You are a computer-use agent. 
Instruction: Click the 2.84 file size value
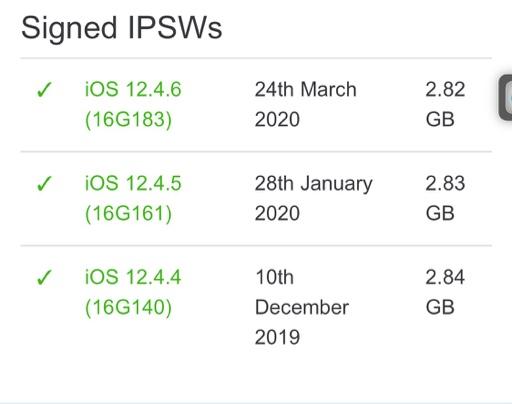pos(445,277)
